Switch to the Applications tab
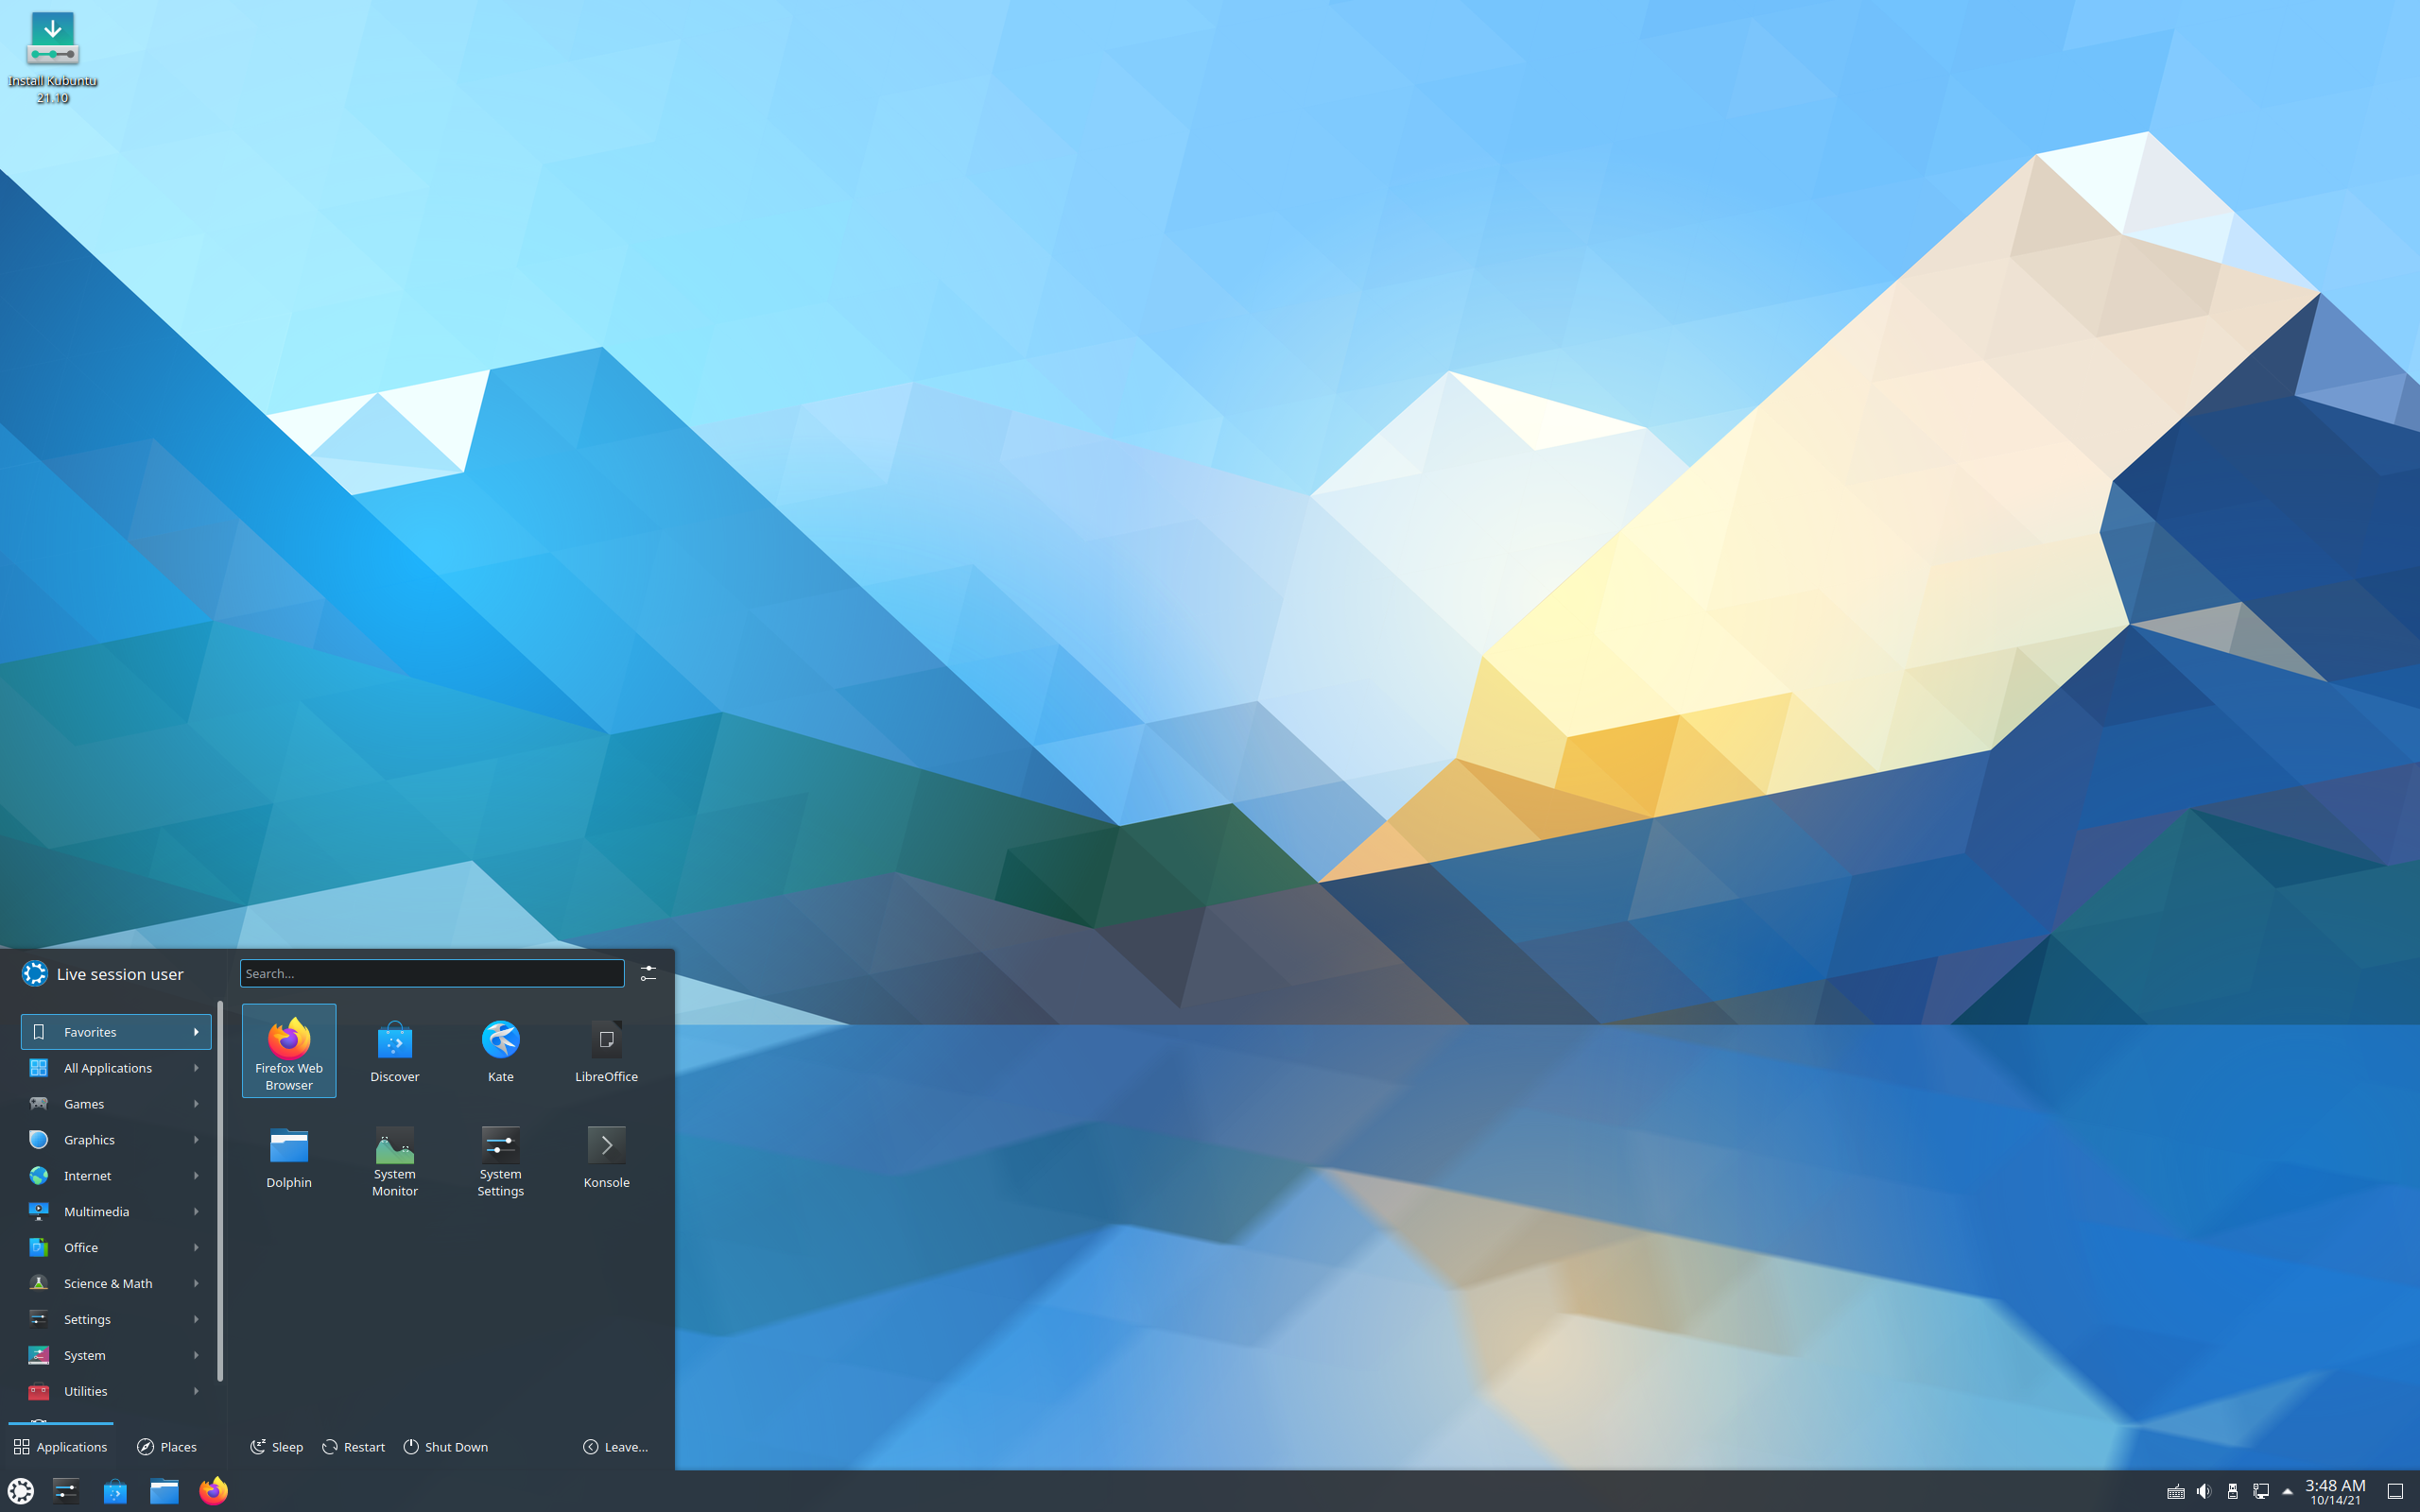Image resolution: width=2420 pixels, height=1512 pixels. coord(60,1447)
